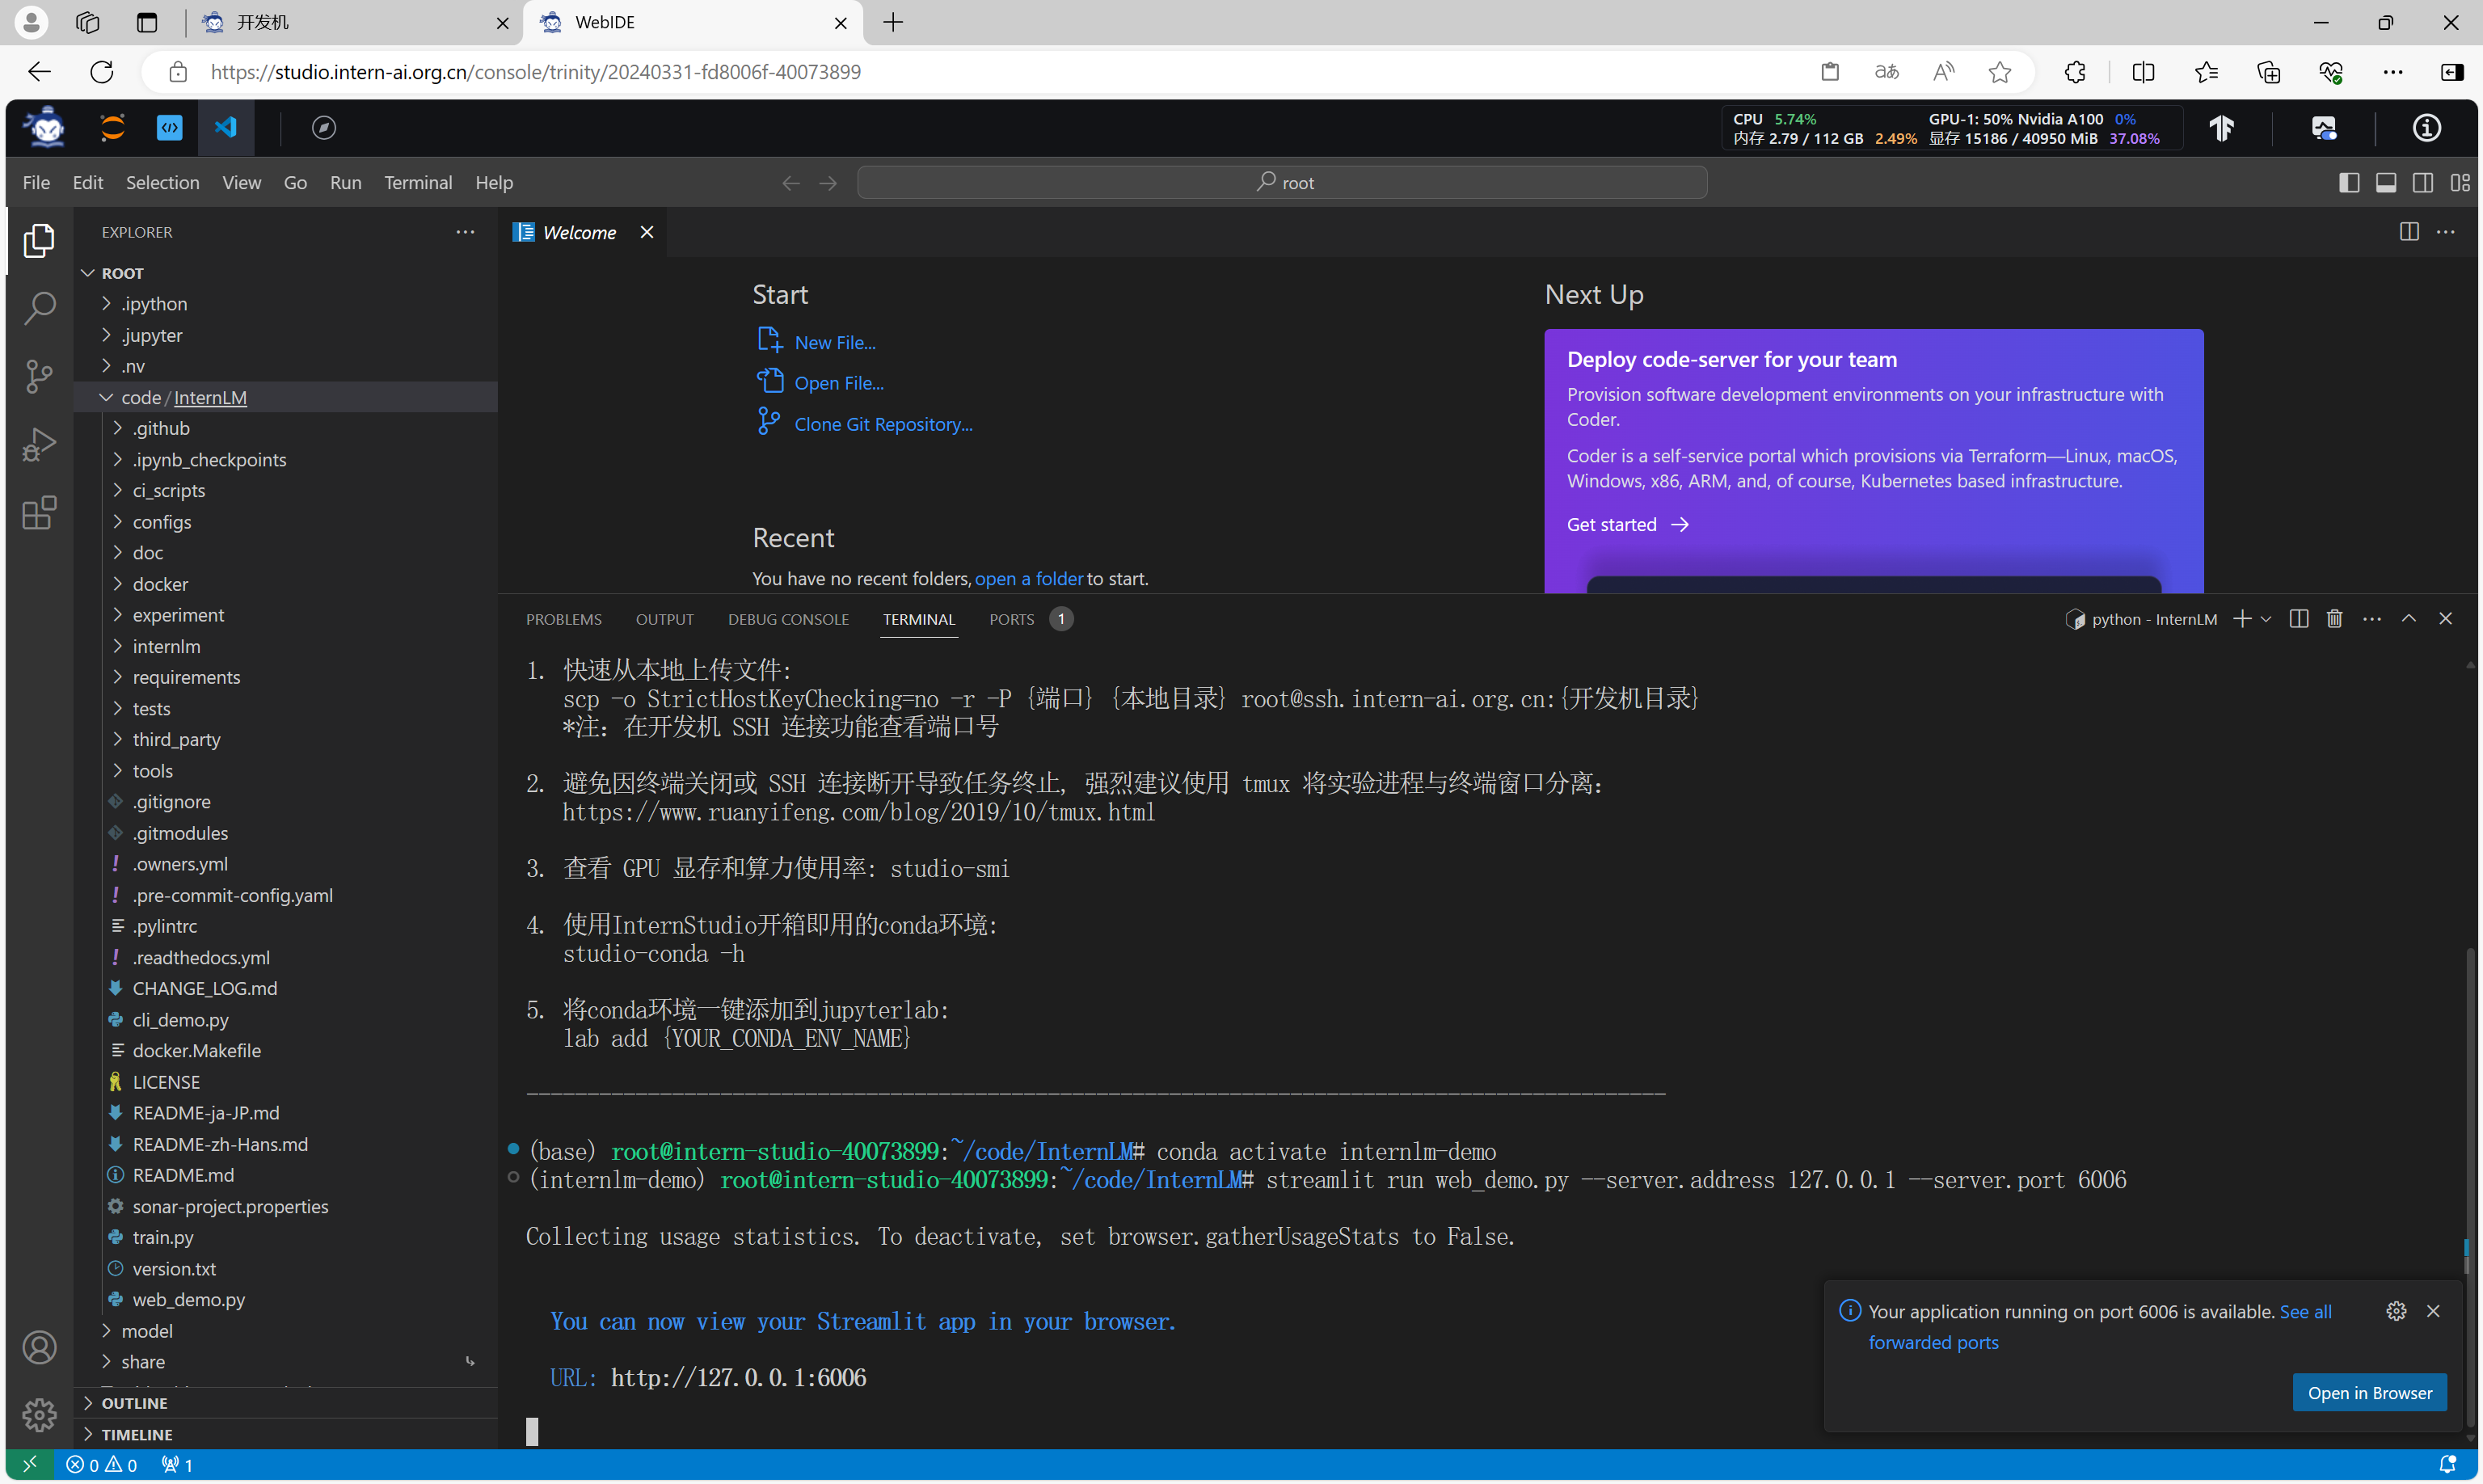
Task: Select the VS Code icon in top toolbar
Action: [226, 127]
